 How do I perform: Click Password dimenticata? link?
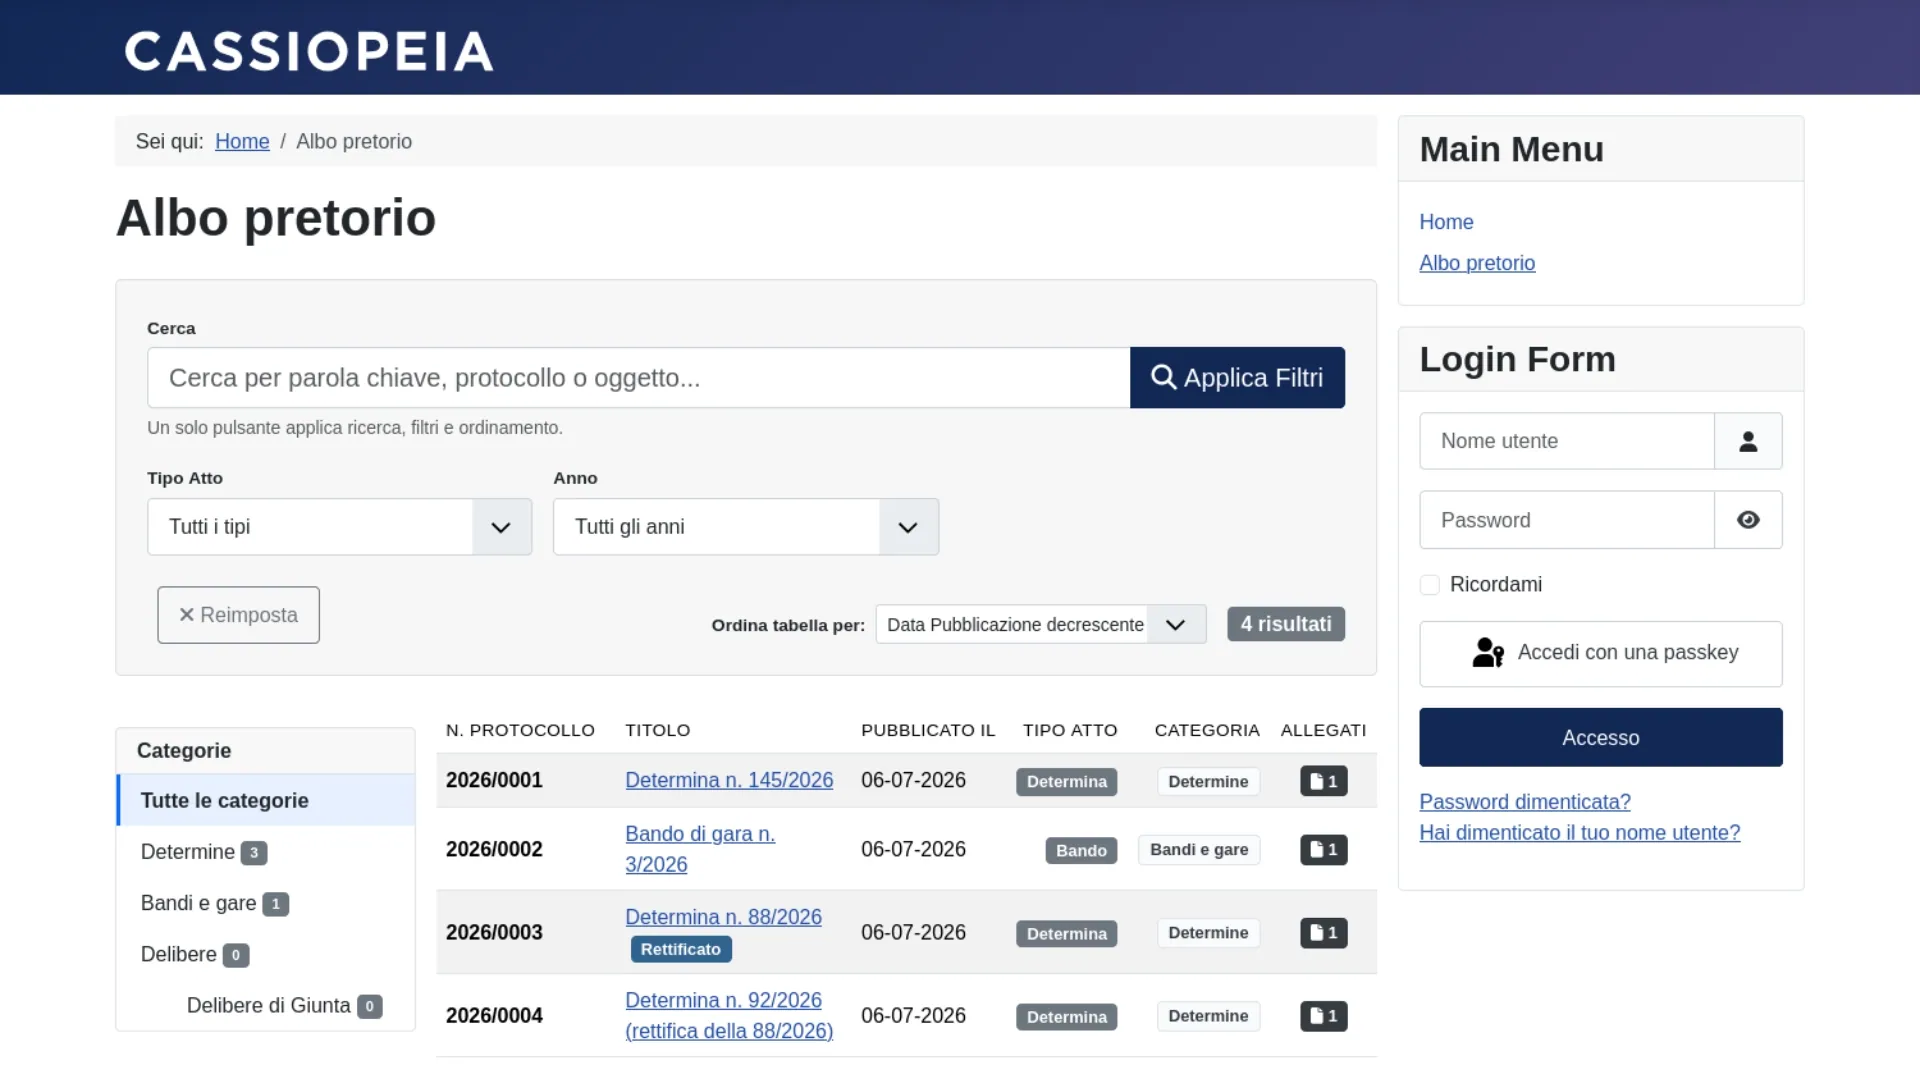[x=1525, y=802]
